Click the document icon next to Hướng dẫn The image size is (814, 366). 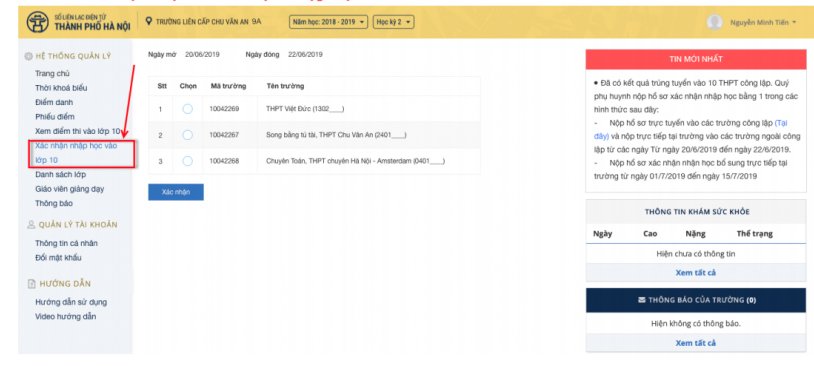[x=31, y=283]
